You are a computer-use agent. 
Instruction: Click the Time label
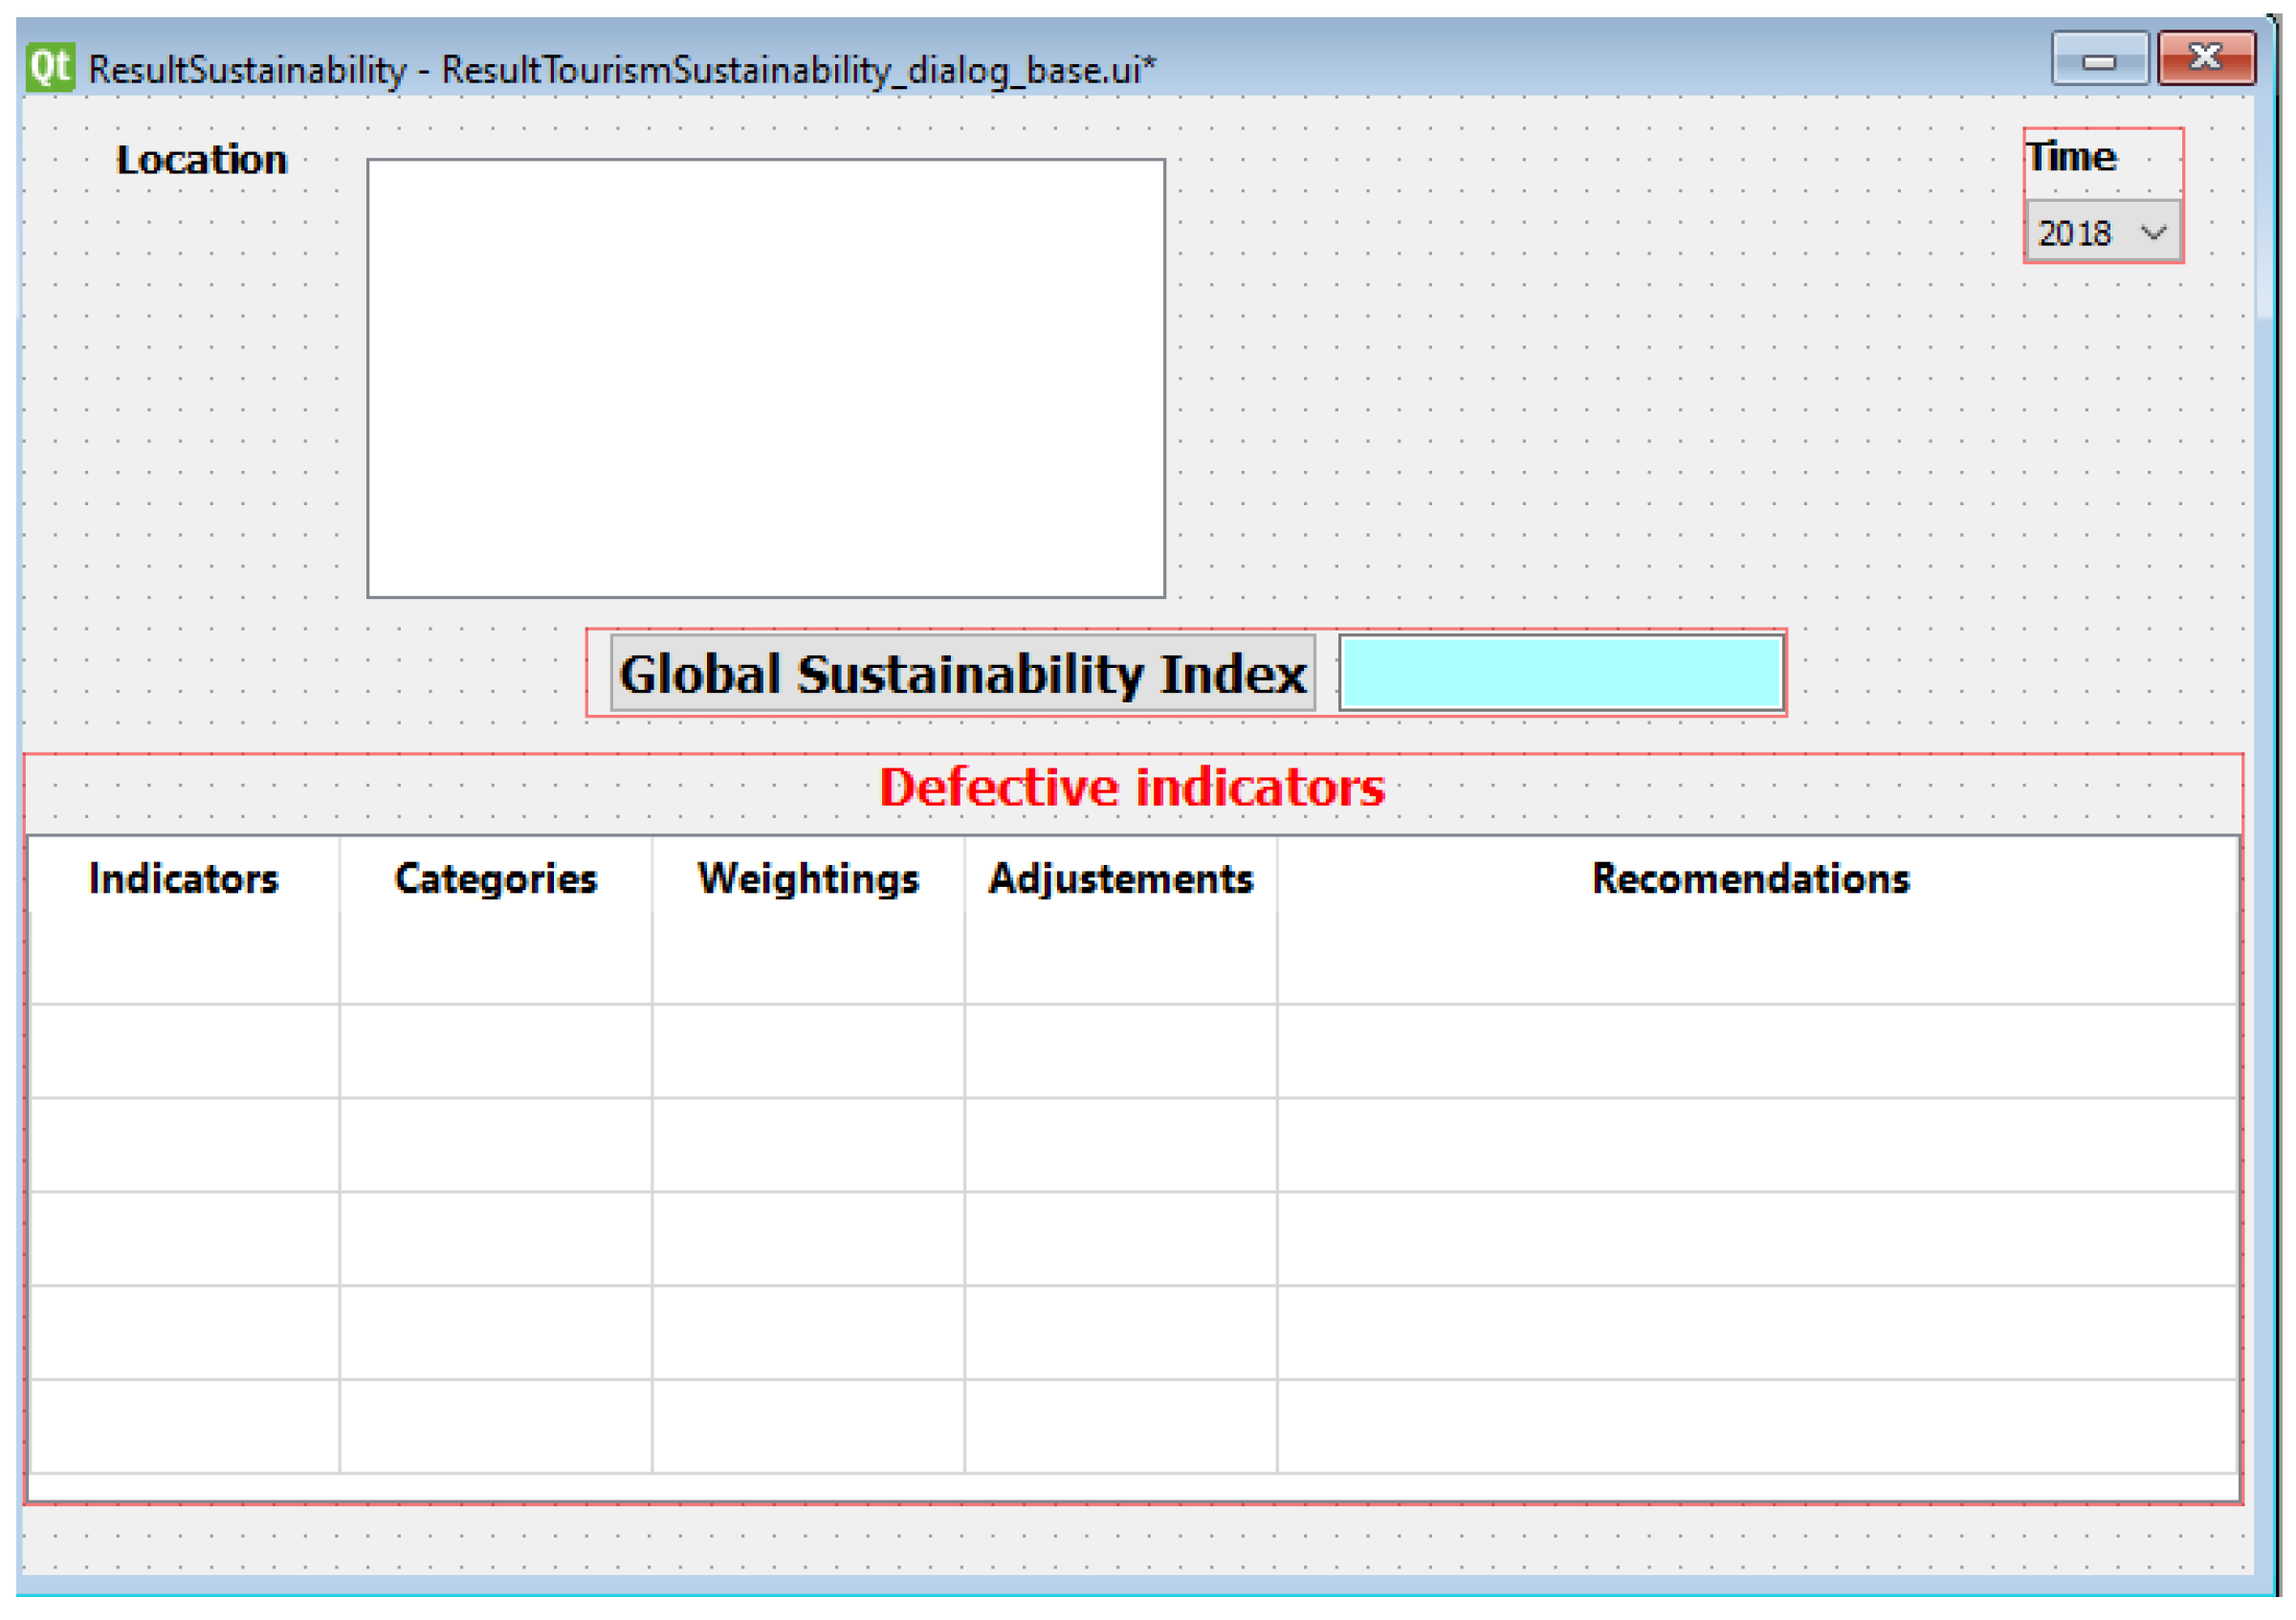(x=2071, y=157)
